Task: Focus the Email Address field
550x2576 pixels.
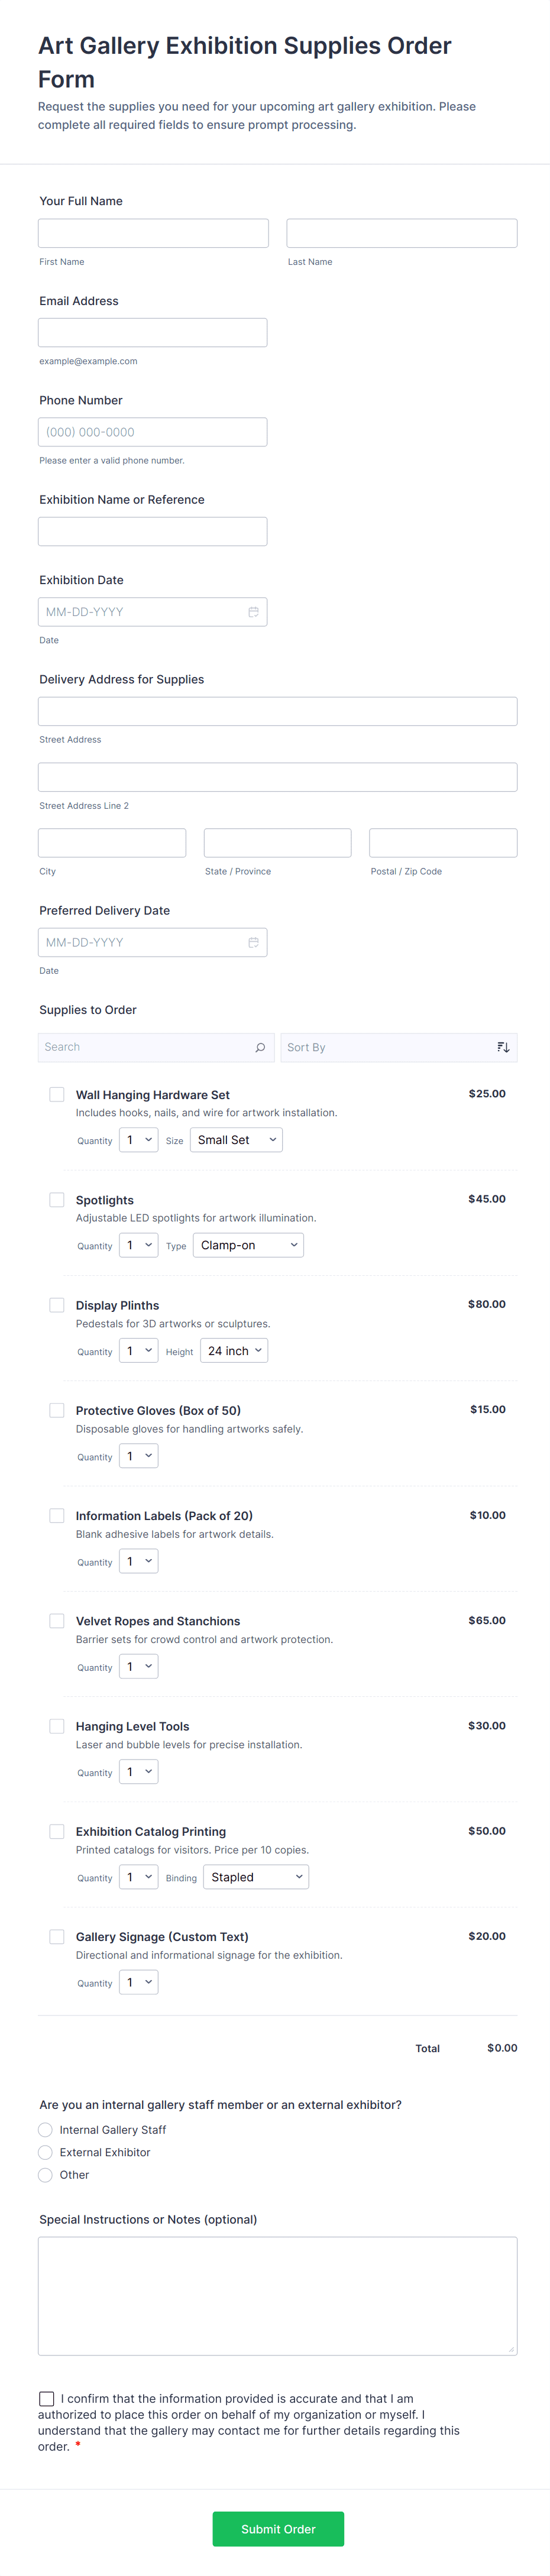Action: (x=153, y=333)
